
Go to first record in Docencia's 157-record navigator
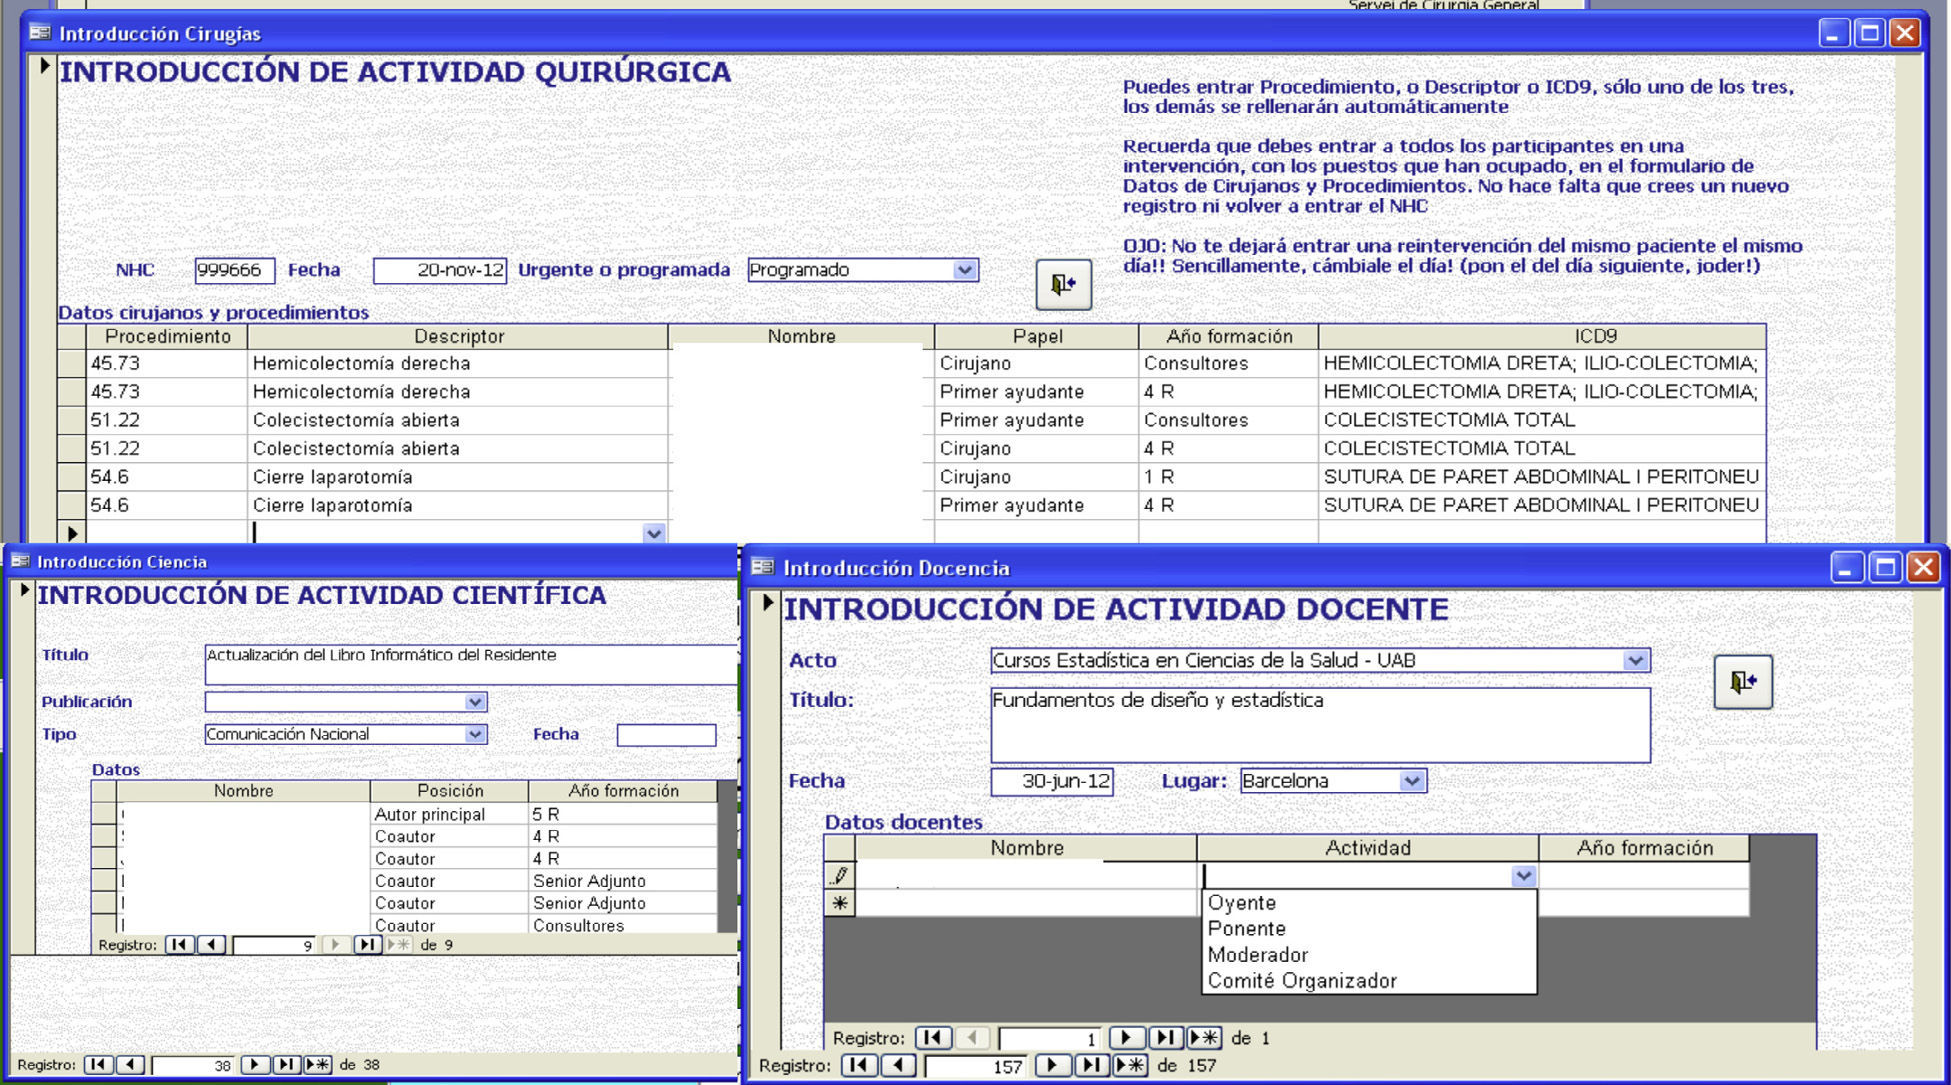[x=858, y=1065]
